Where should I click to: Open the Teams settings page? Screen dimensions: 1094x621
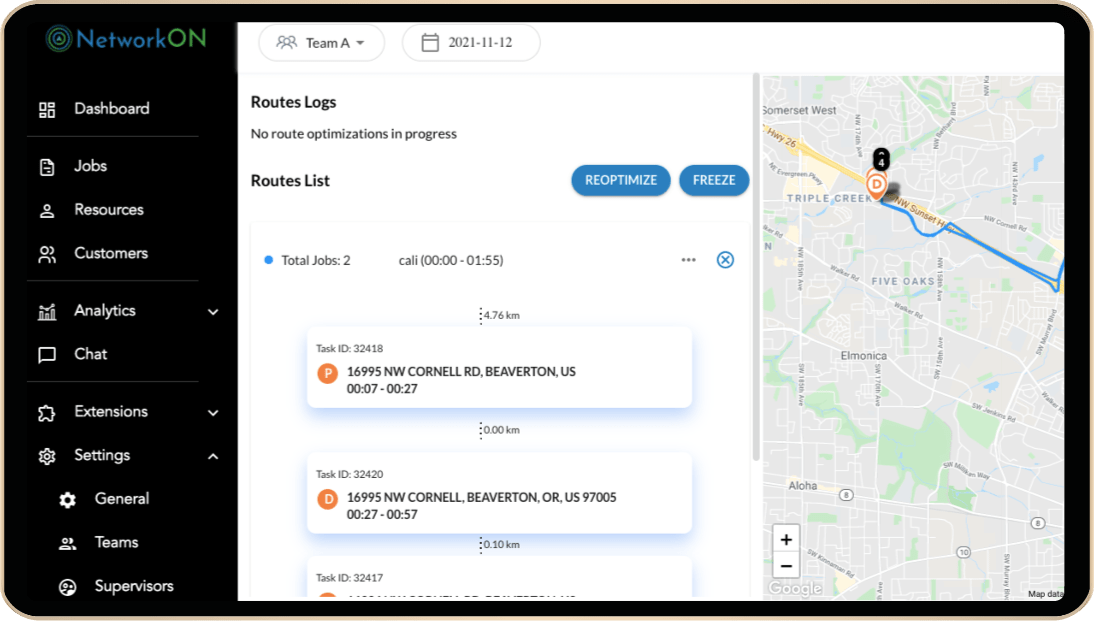click(x=116, y=543)
